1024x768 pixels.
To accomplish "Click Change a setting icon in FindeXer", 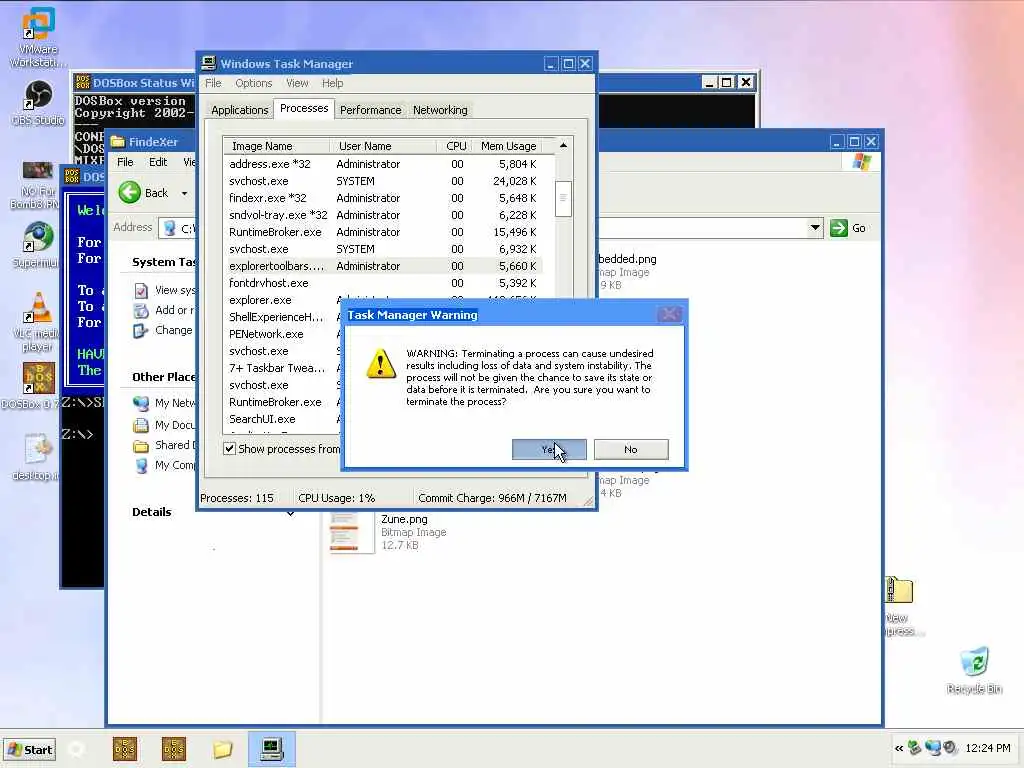I will tap(140, 330).
